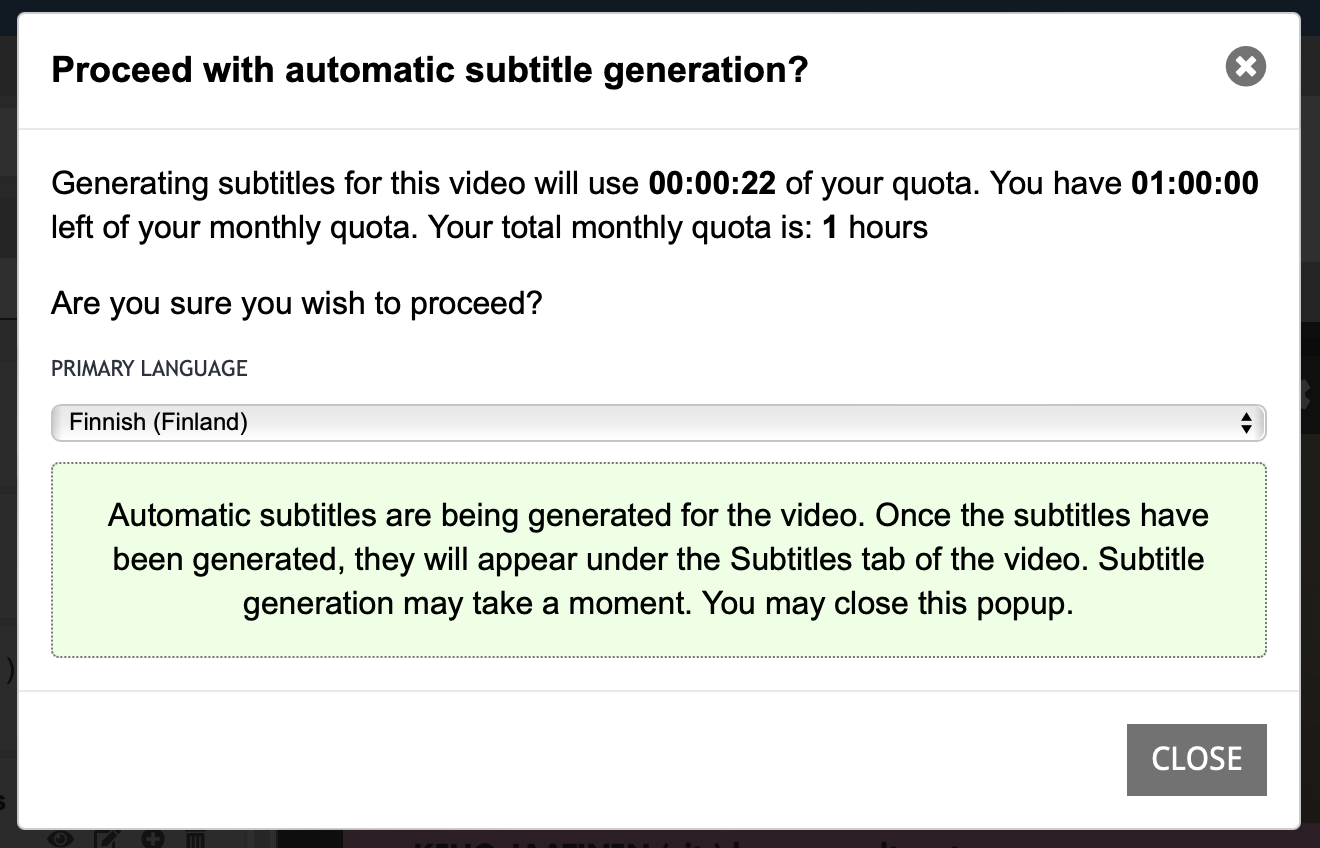Click the bold 1 in total monthly quota
The height and width of the screenshot is (848, 1320).
point(829,228)
